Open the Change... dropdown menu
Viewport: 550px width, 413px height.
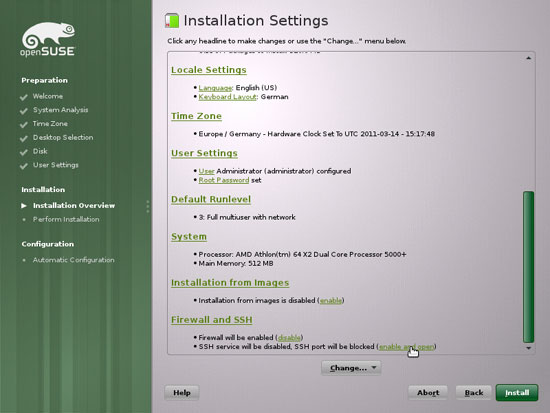tap(351, 368)
